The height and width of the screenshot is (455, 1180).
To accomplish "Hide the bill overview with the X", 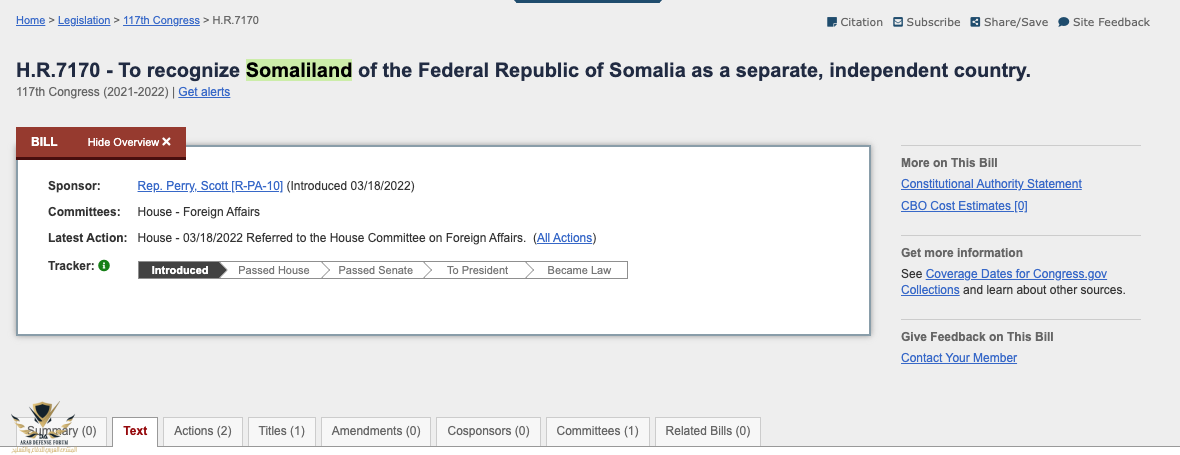I will pyautogui.click(x=166, y=142).
